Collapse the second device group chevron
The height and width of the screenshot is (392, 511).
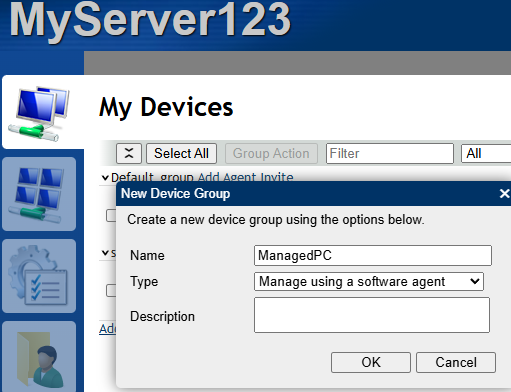105,253
